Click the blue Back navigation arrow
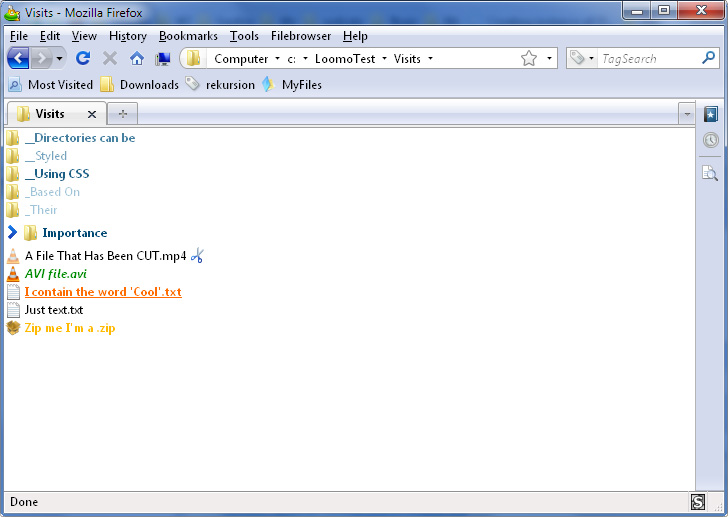 [x=19, y=58]
